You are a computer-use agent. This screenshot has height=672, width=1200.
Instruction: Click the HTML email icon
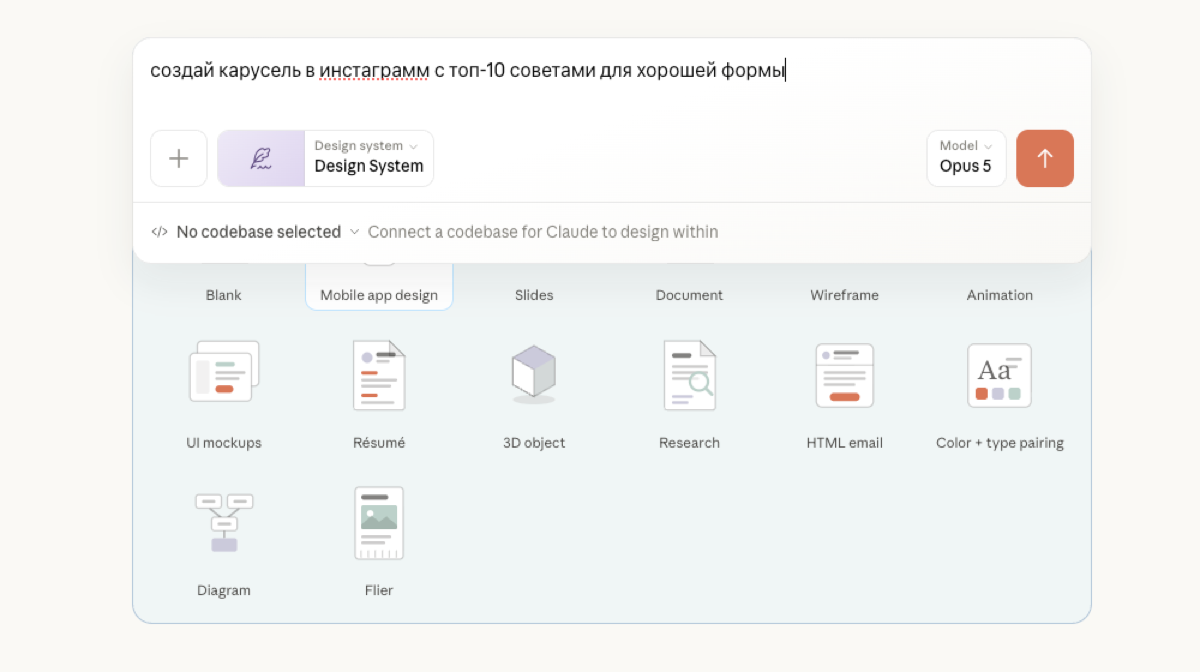845,376
